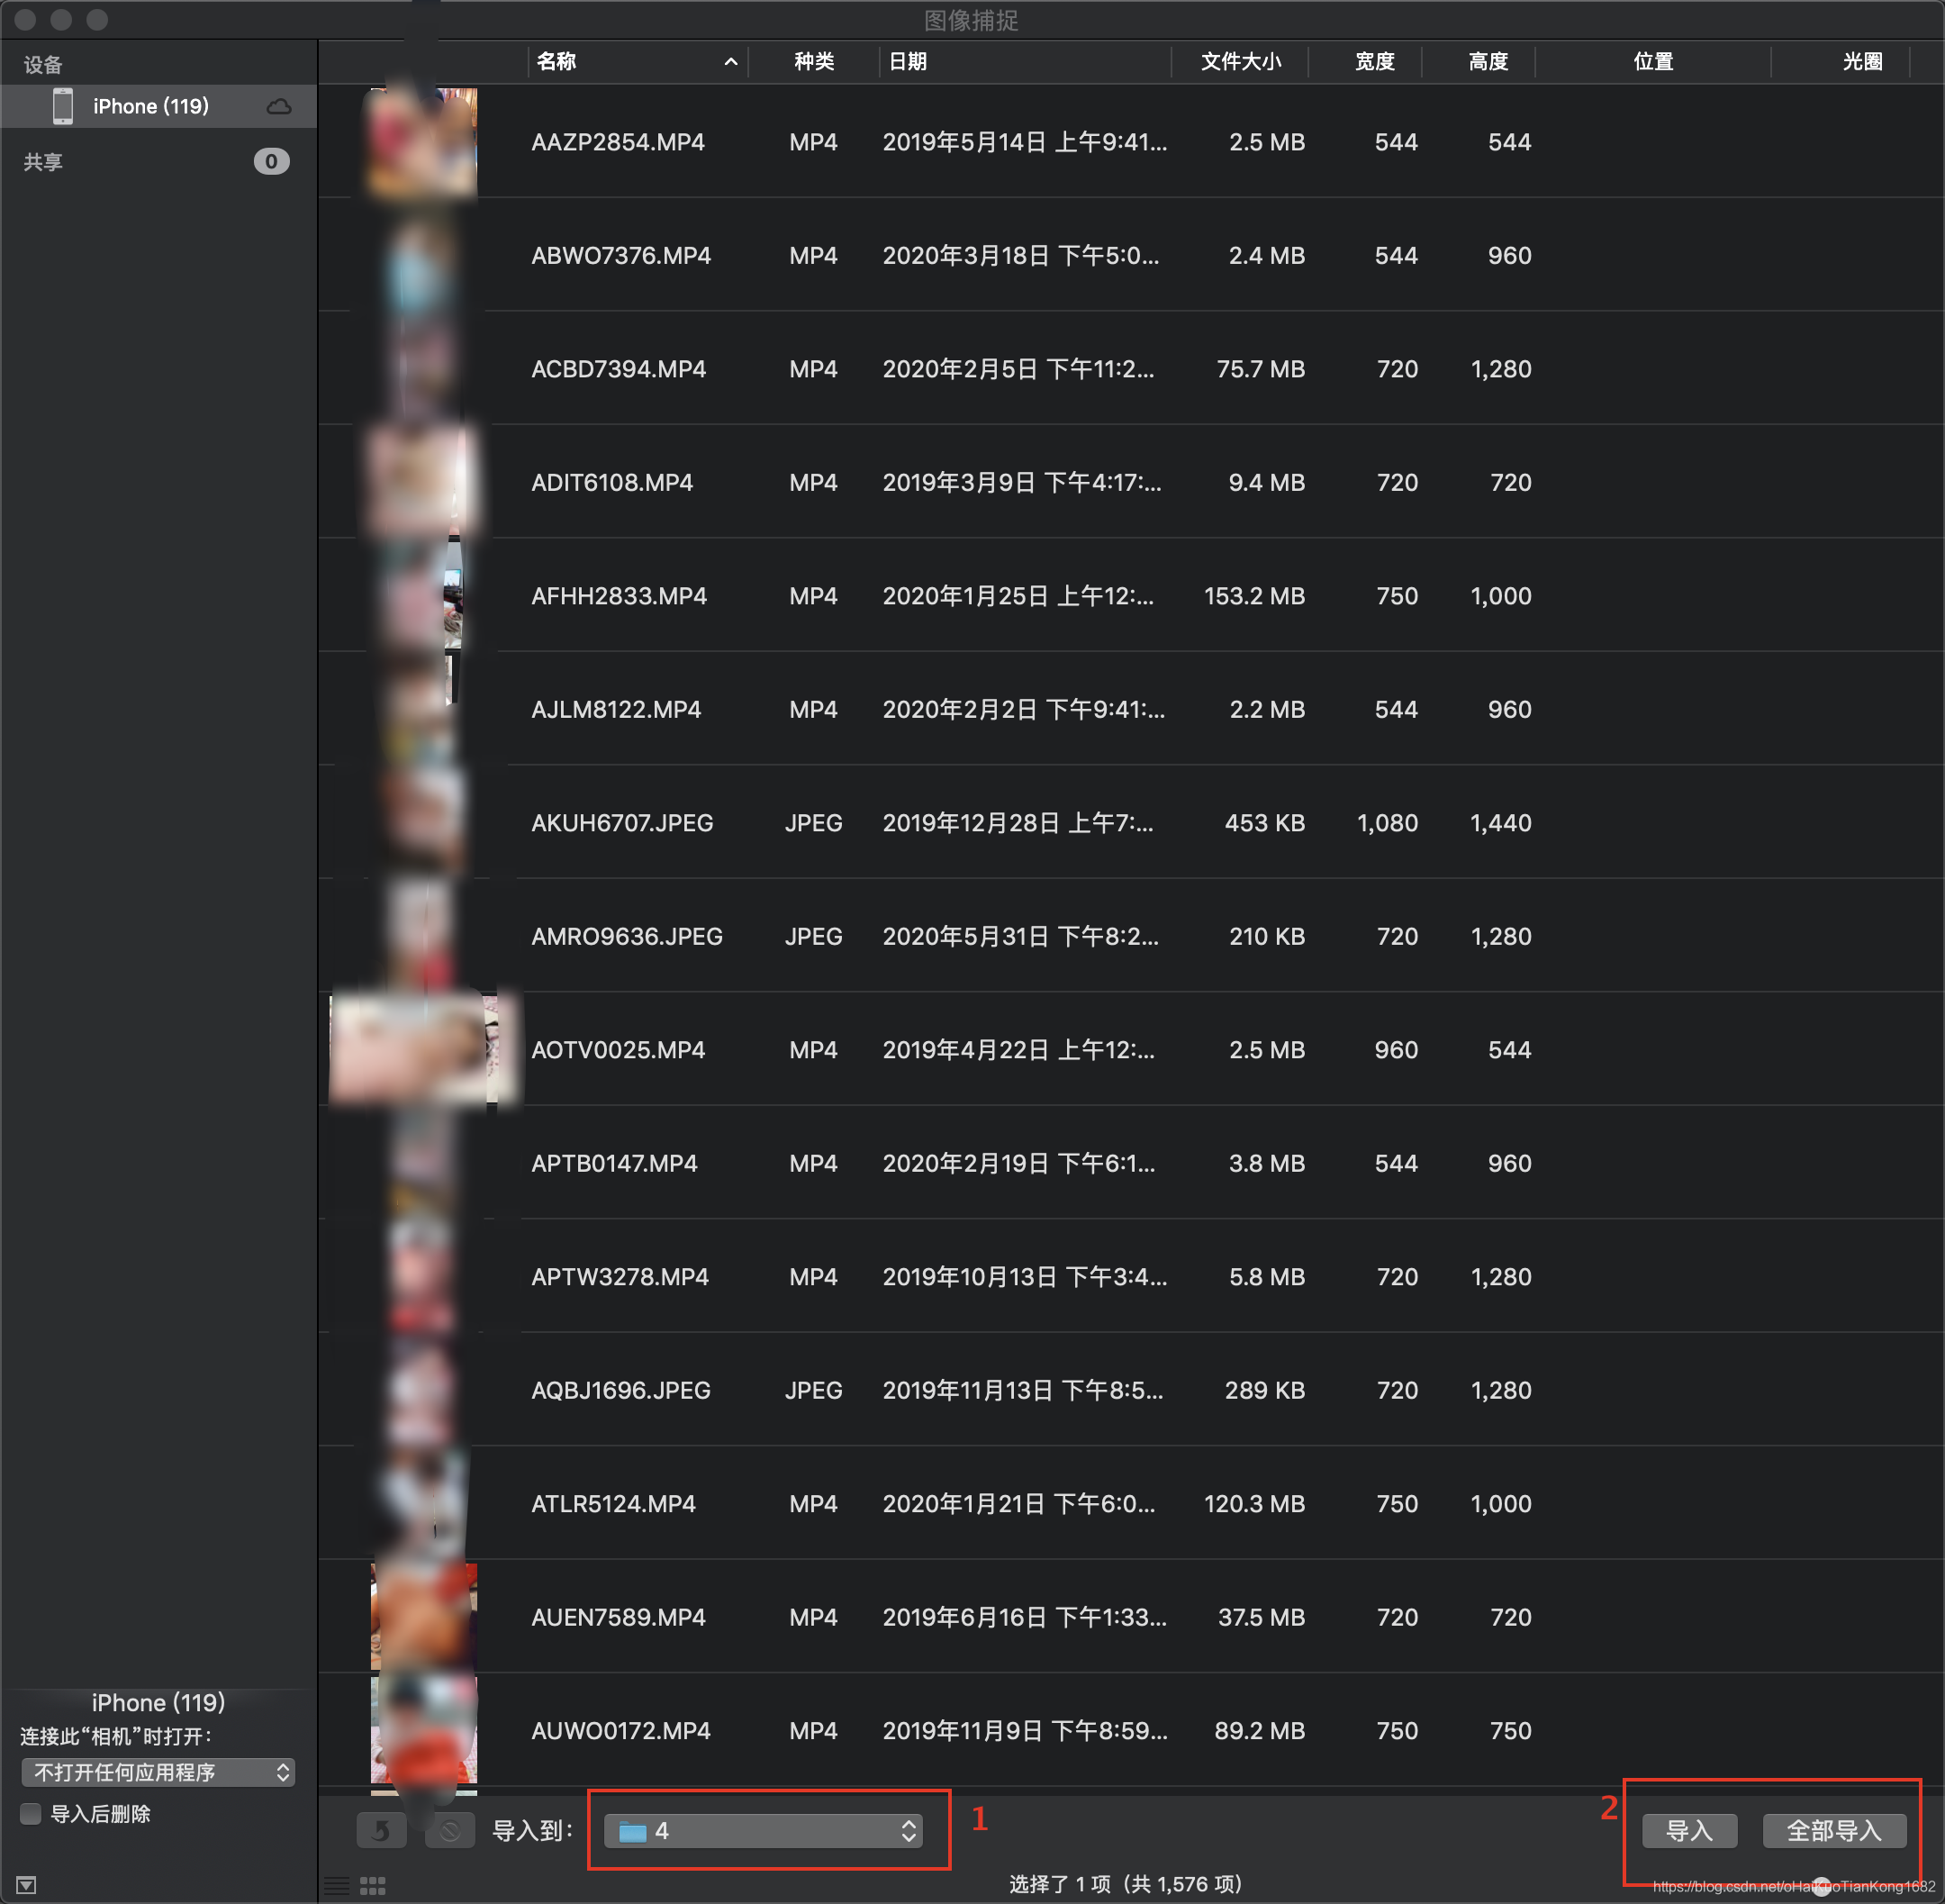1945x1904 pixels.
Task: Open the 导入到 destination folder dropdown
Action: (x=763, y=1831)
